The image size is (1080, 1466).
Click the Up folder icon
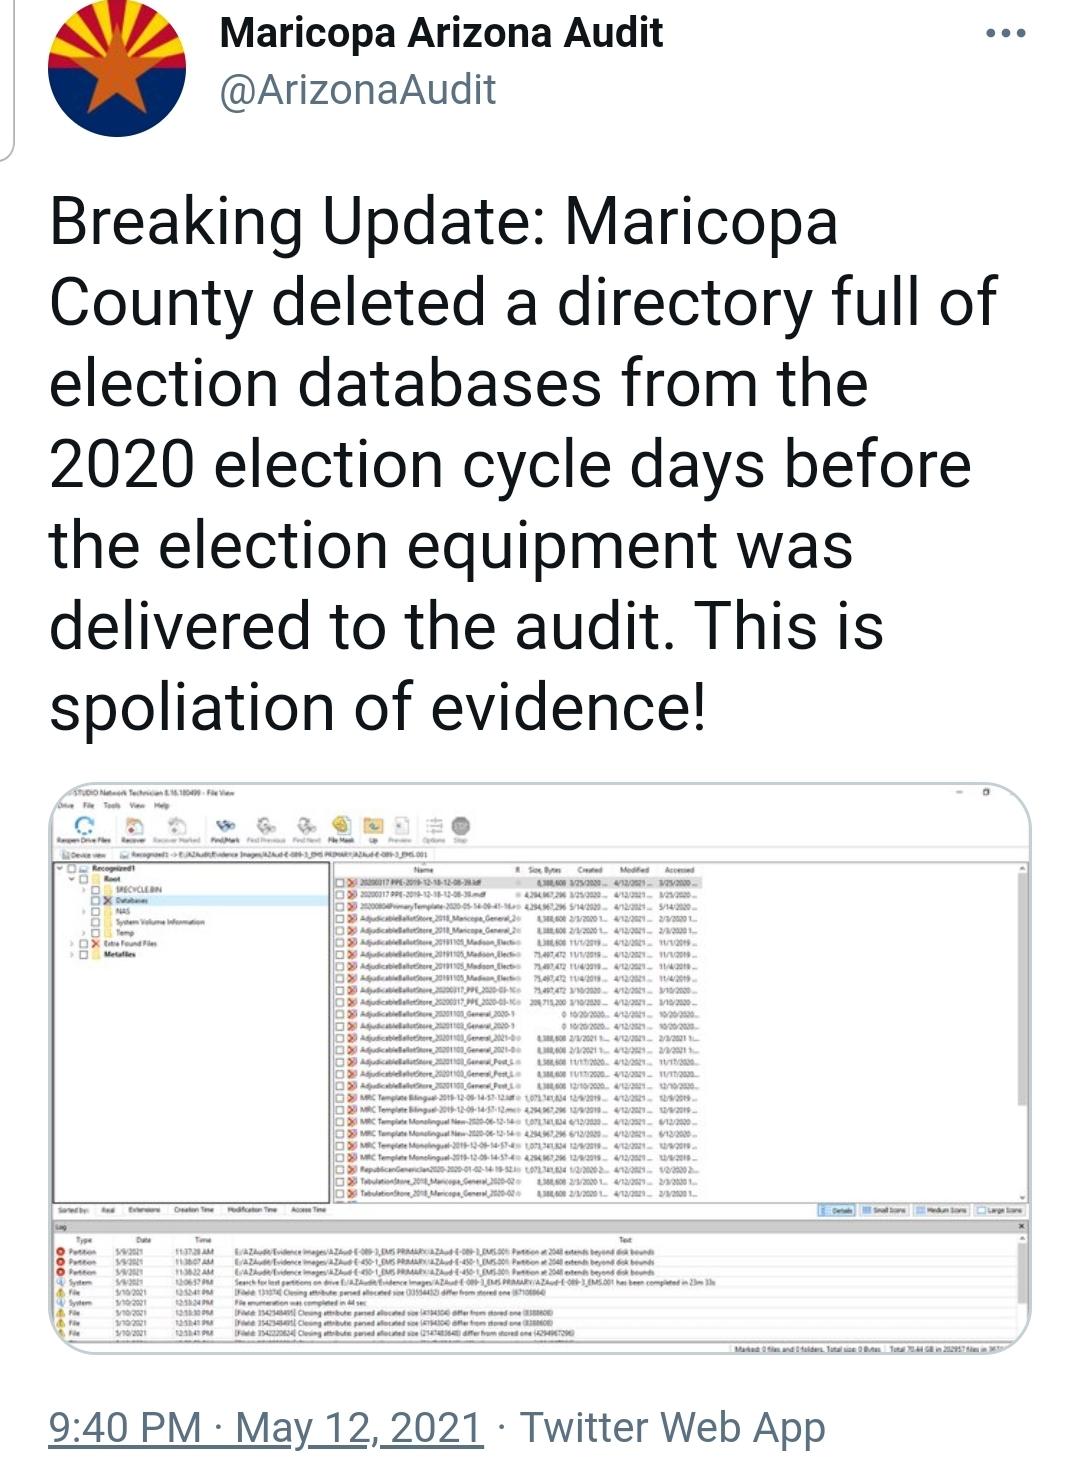(x=373, y=825)
